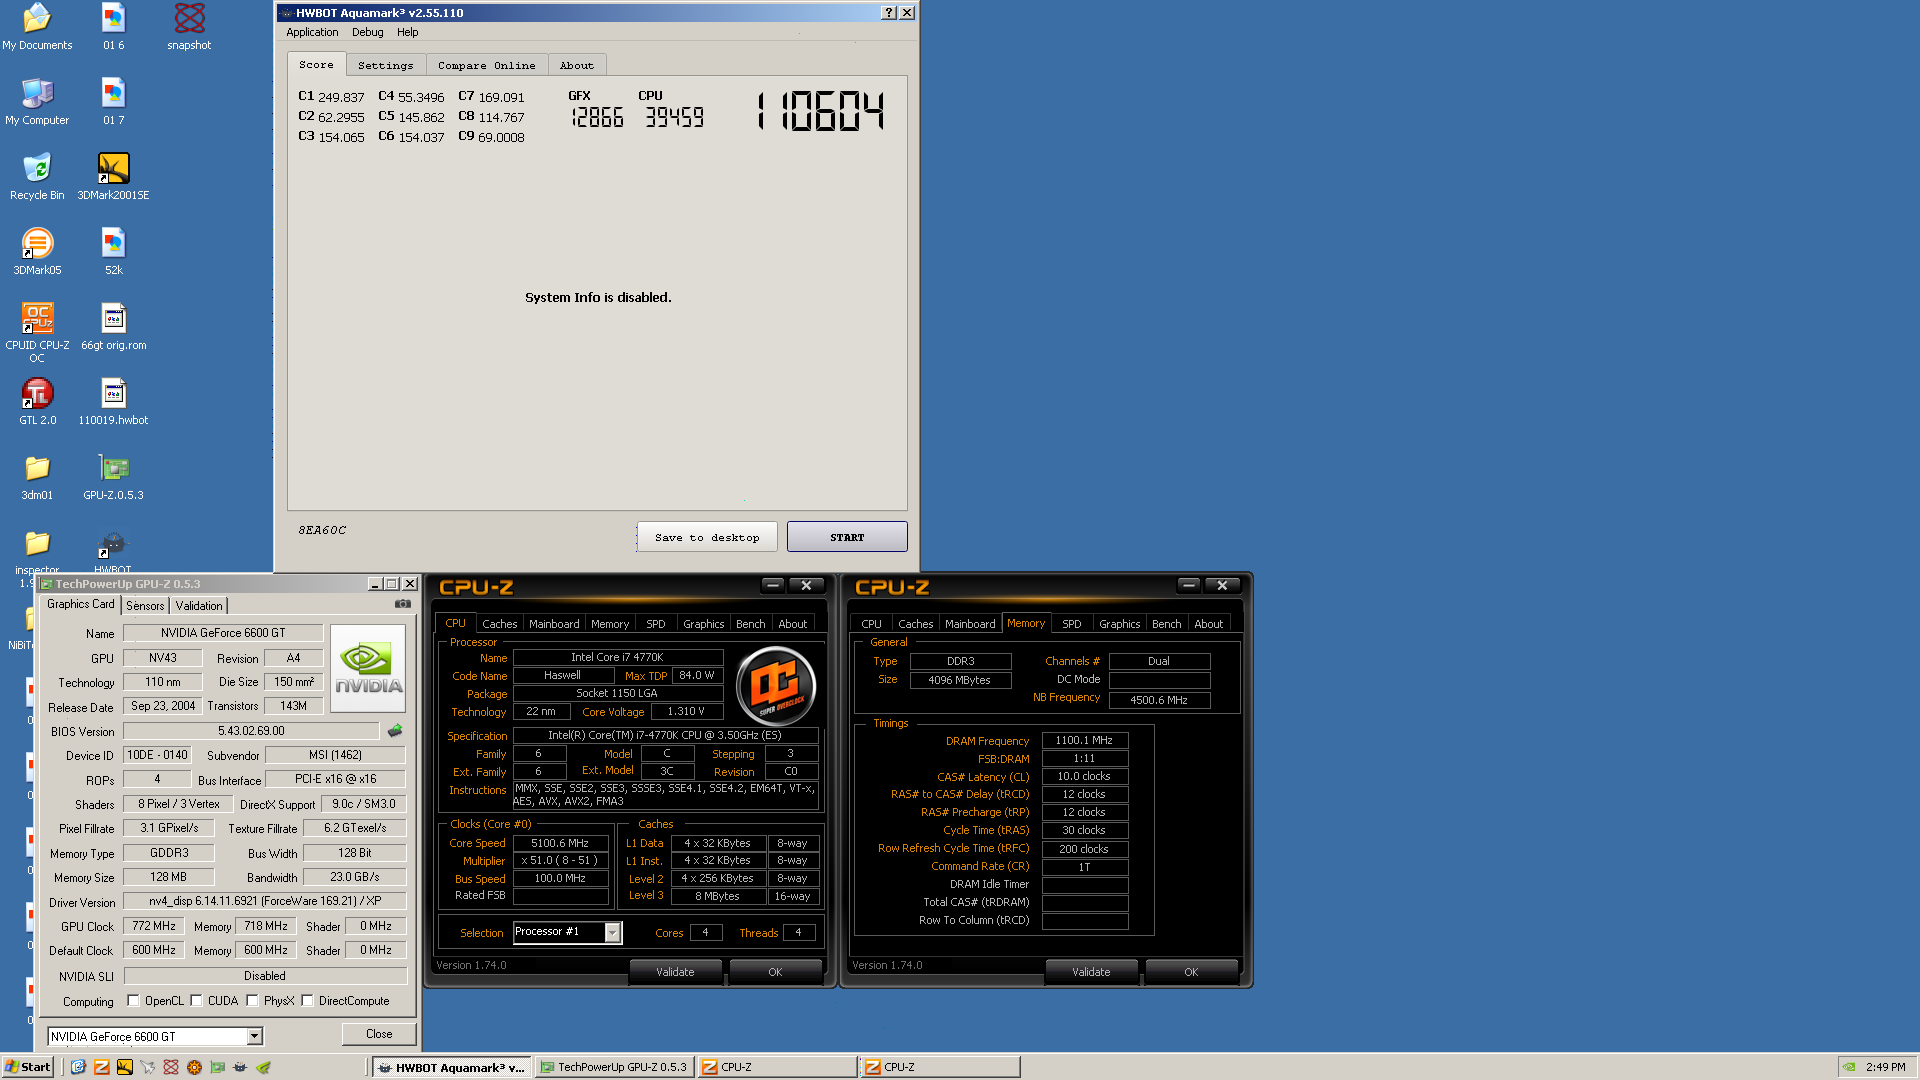This screenshot has height=1080, width=1920.
Task: Click the GPU-Z BIOS save icon
Action: click(395, 731)
